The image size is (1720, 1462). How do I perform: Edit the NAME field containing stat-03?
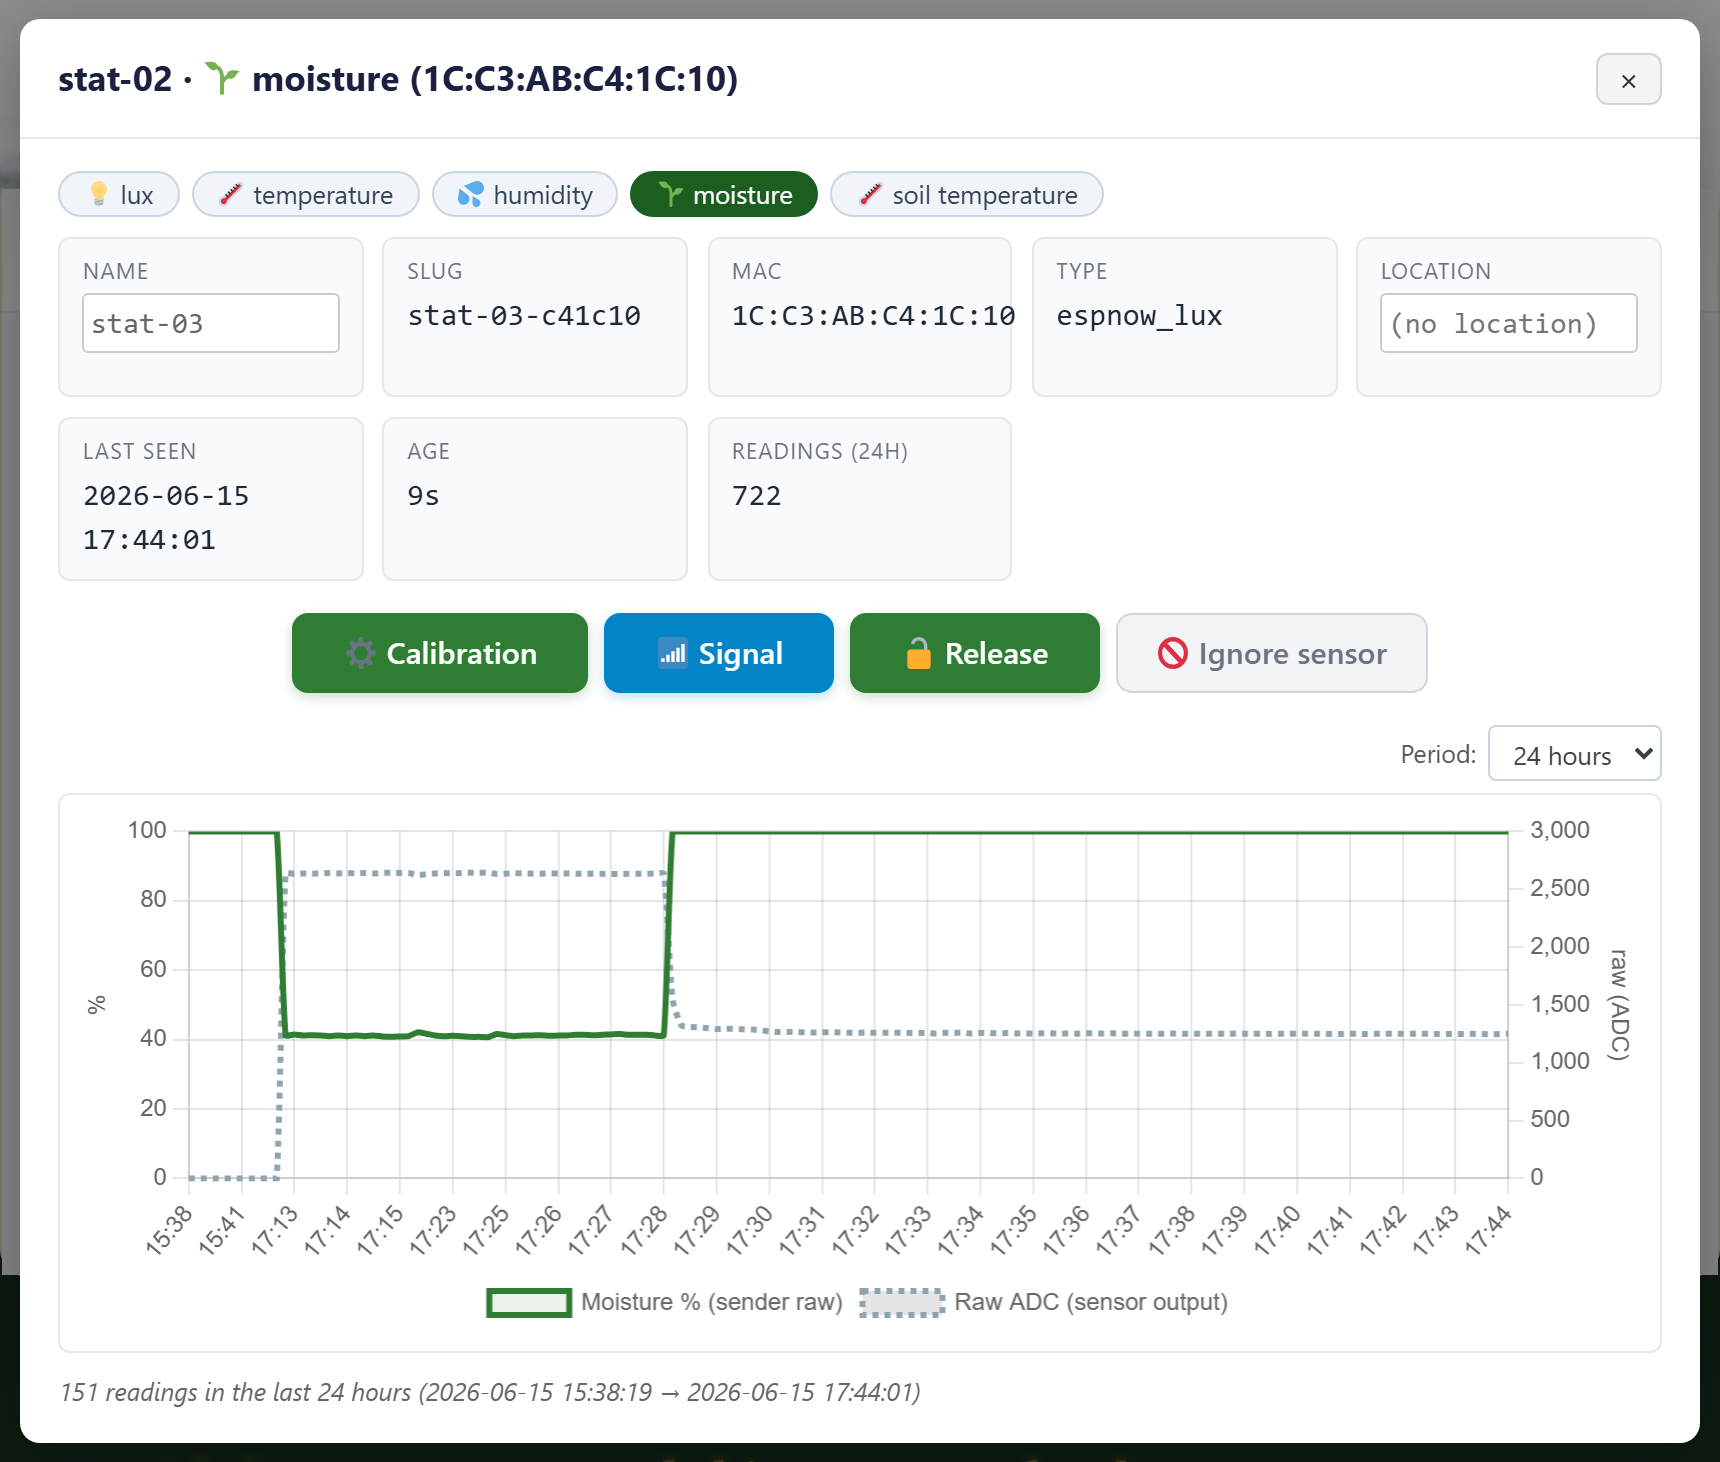click(211, 323)
